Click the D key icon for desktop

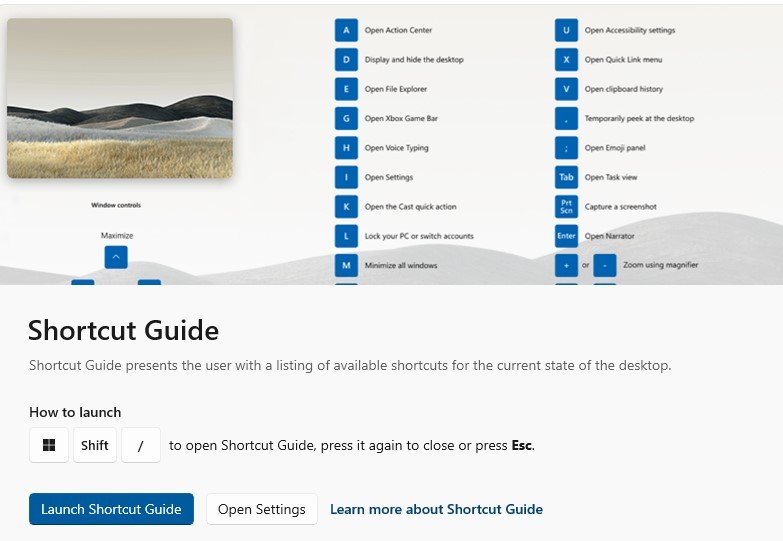[x=346, y=59]
